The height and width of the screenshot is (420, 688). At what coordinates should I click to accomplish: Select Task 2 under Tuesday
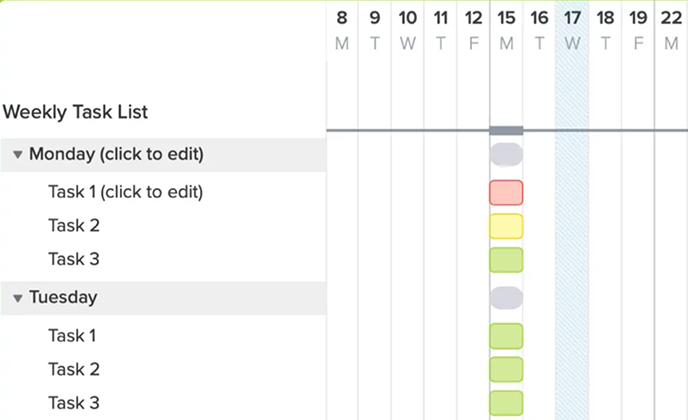(74, 370)
